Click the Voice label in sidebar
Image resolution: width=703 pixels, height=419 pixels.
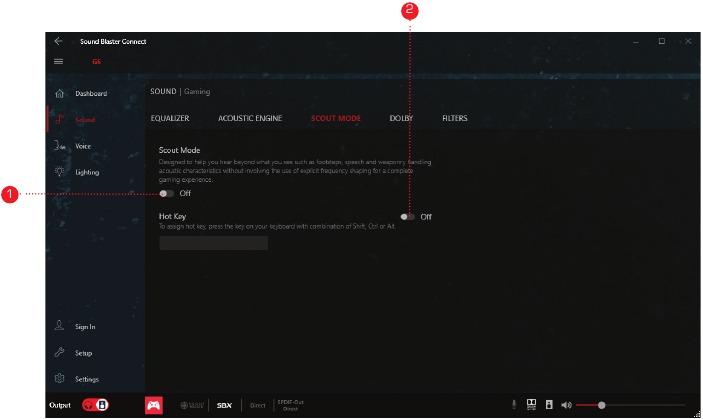coord(83,146)
